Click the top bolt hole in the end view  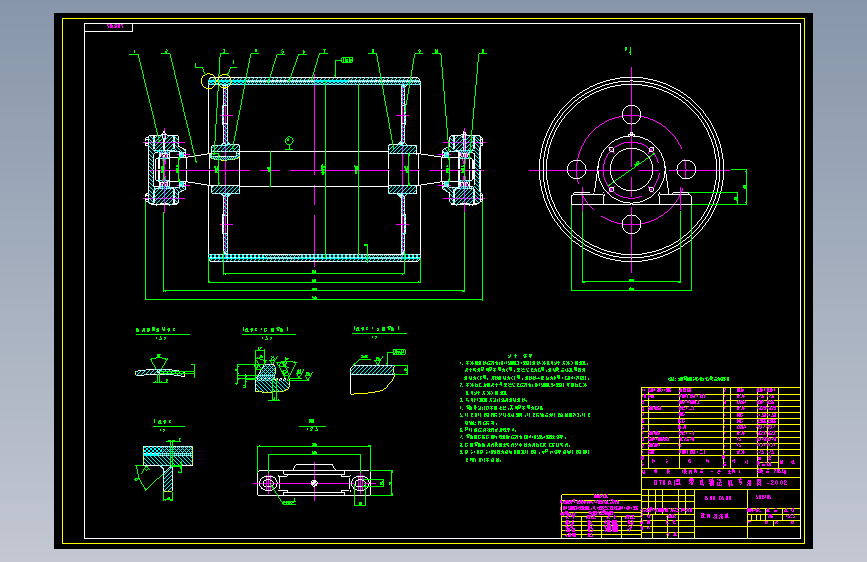pos(631,115)
